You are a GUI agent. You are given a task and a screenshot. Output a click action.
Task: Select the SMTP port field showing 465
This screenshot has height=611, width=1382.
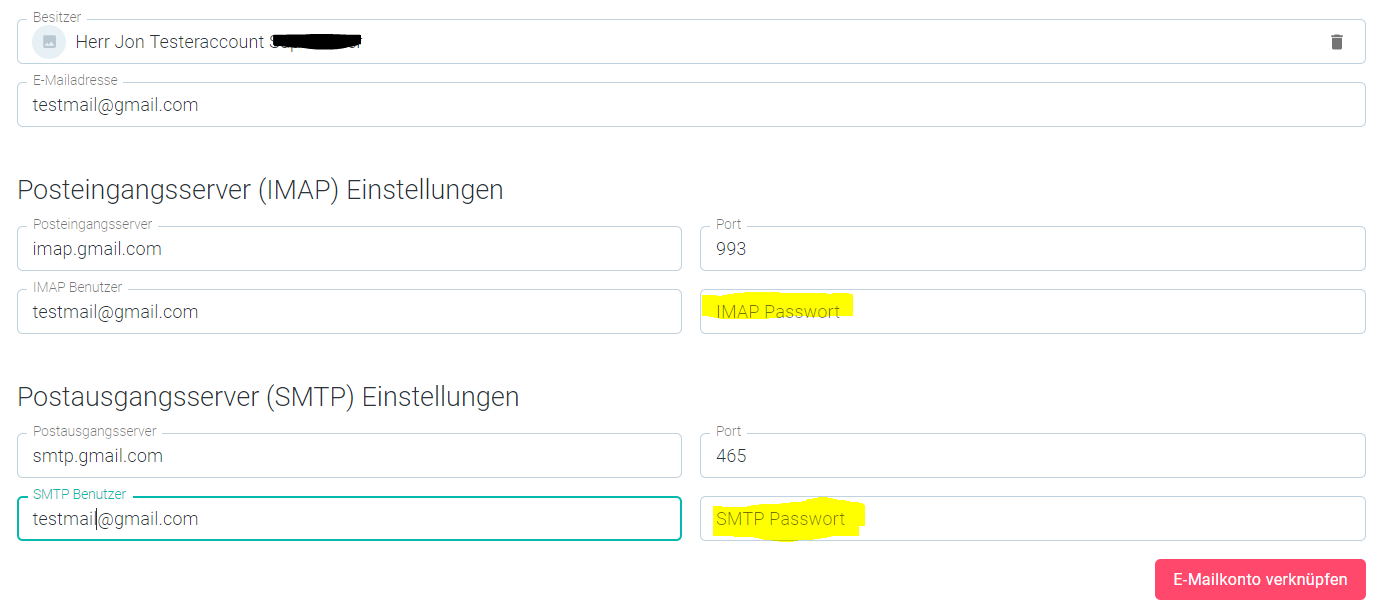(1032, 456)
